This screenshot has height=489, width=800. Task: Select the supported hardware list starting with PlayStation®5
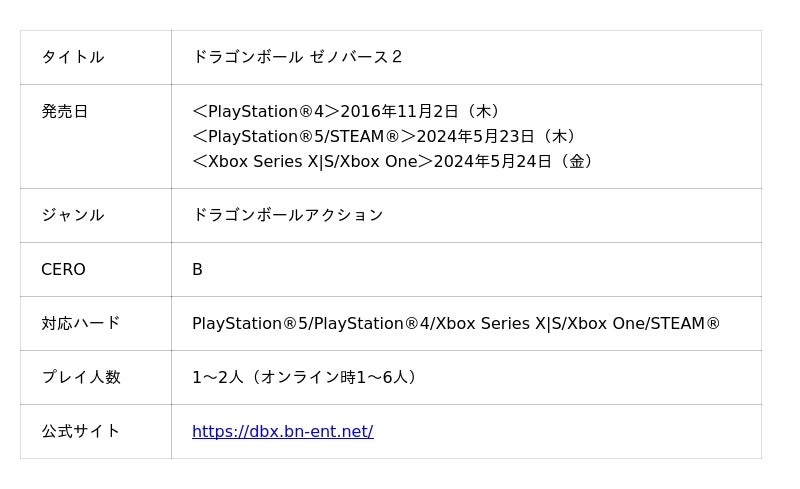(456, 324)
